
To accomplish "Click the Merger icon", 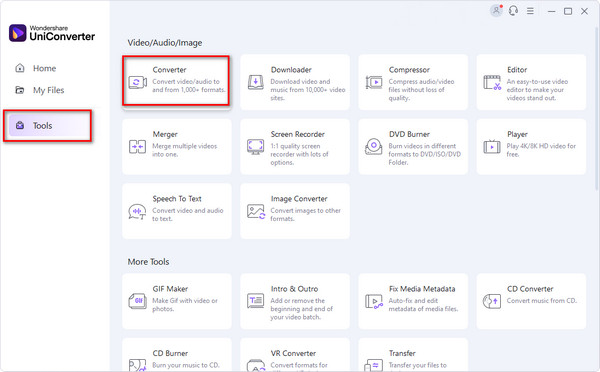I will click(x=137, y=147).
